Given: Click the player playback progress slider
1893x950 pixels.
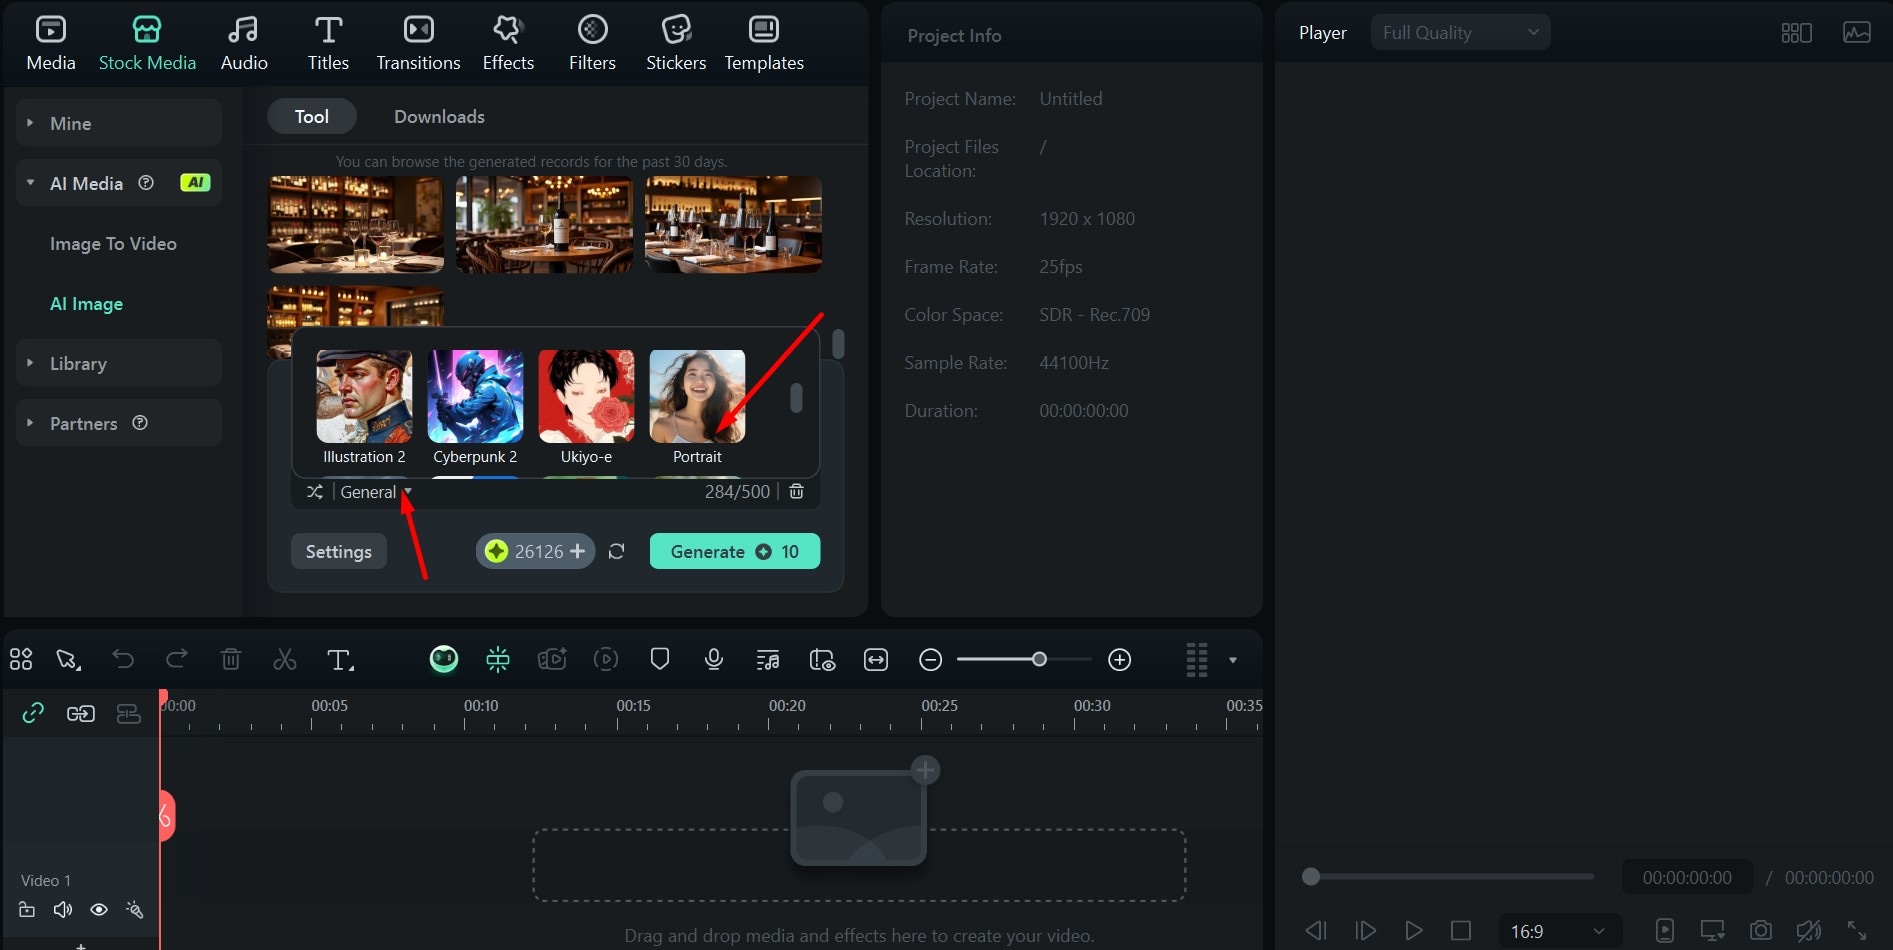Looking at the screenshot, I should click(1448, 877).
